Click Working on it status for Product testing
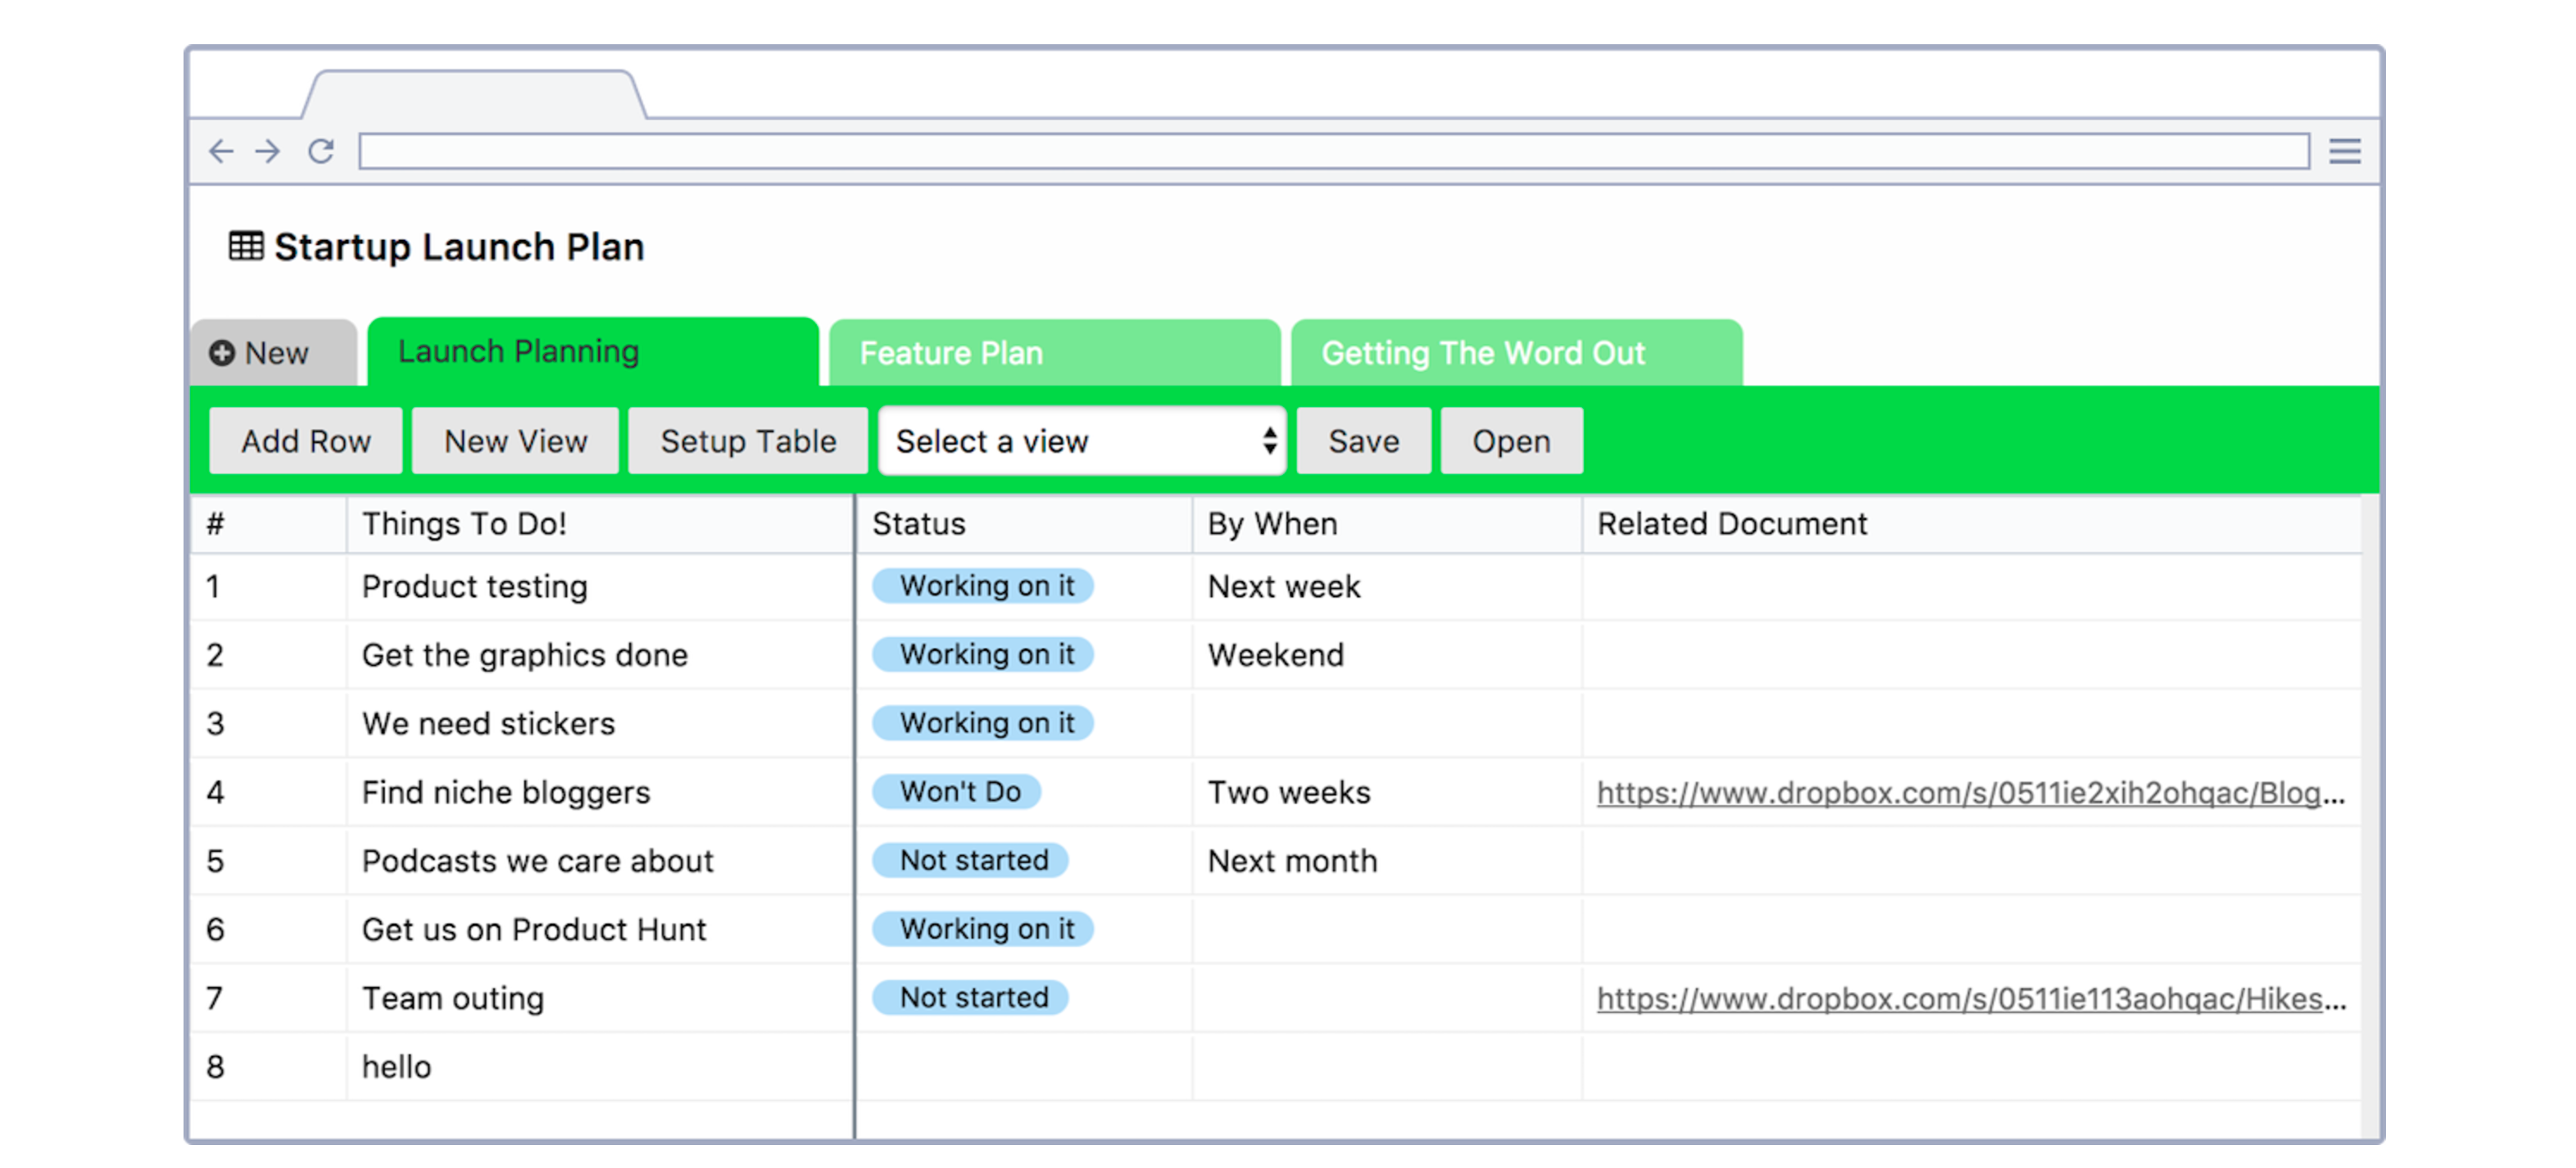Viewport: 2576px width, 1168px height. click(x=983, y=586)
